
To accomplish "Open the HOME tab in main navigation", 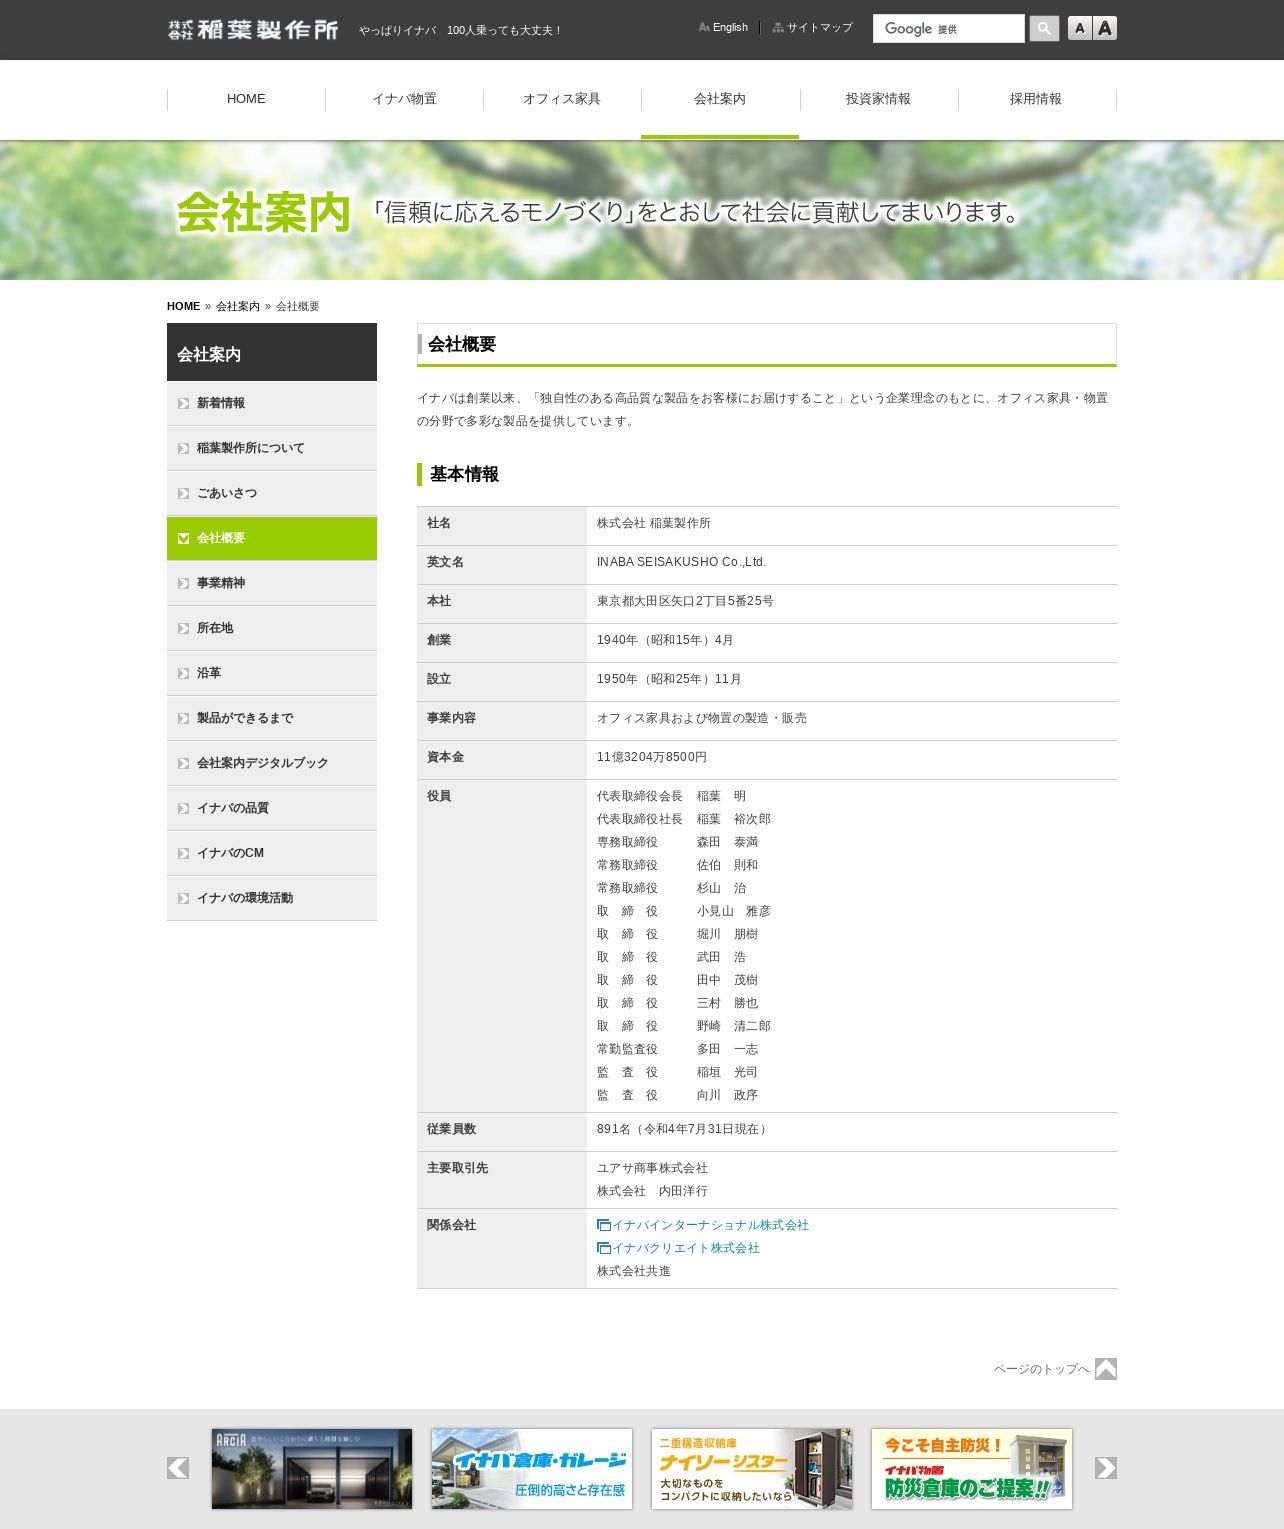I will (246, 99).
